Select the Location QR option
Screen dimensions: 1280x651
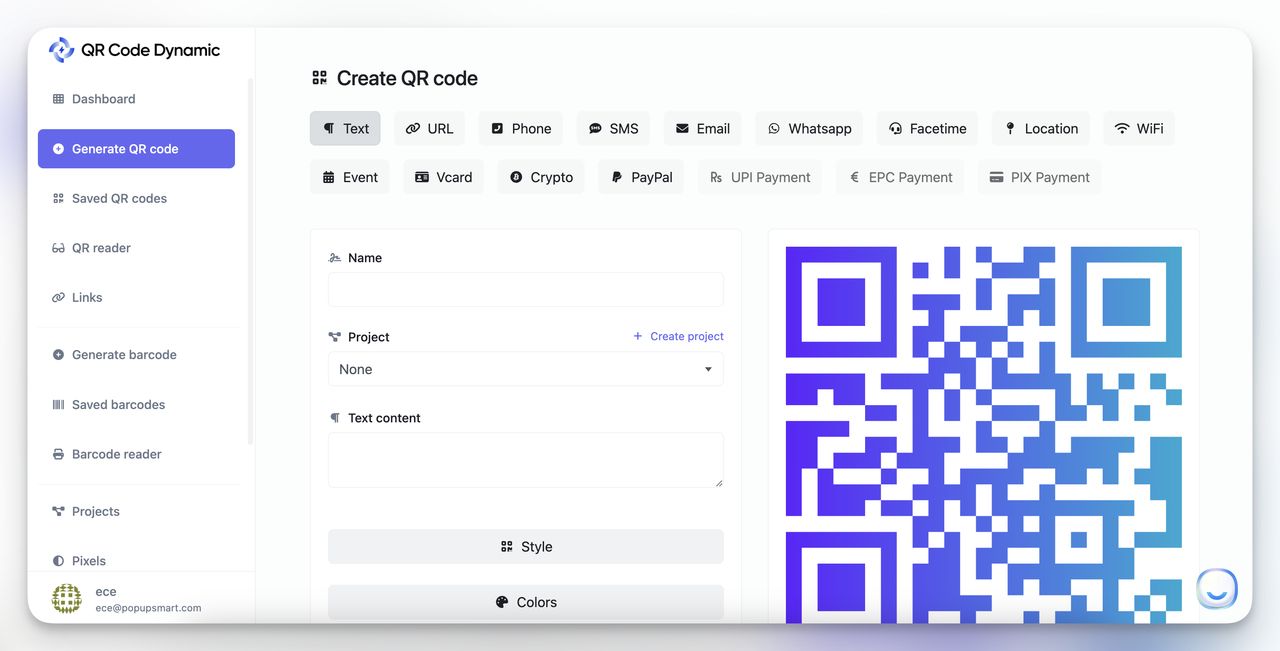(1040, 128)
